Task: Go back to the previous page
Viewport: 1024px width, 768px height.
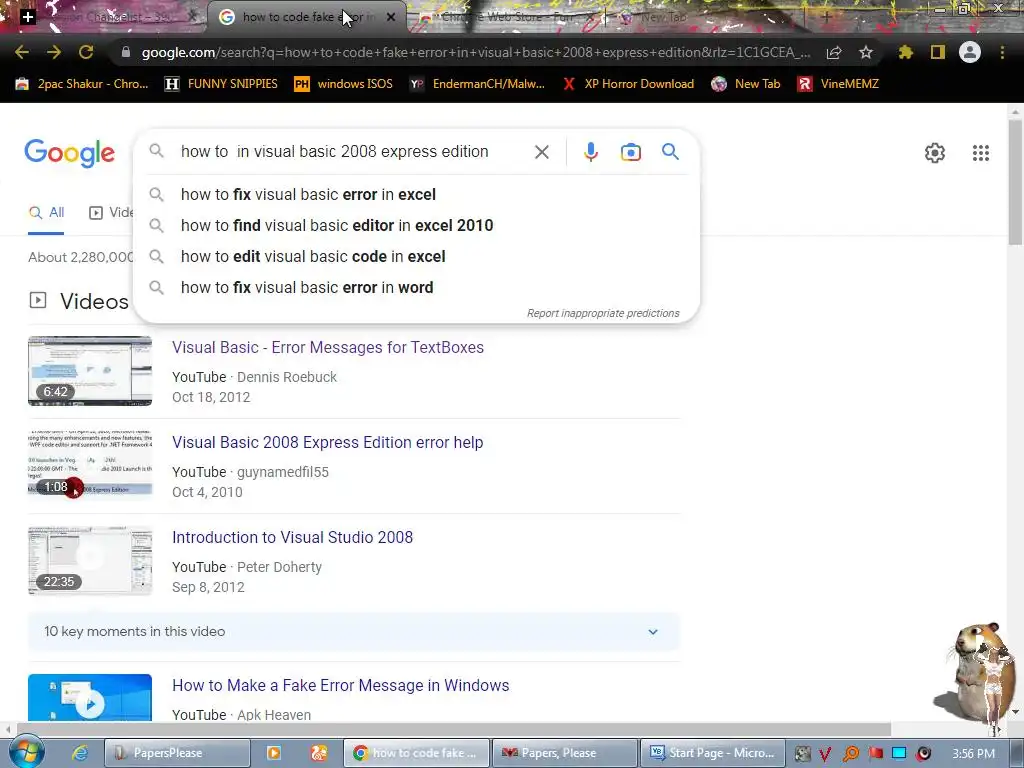Action: point(22,52)
